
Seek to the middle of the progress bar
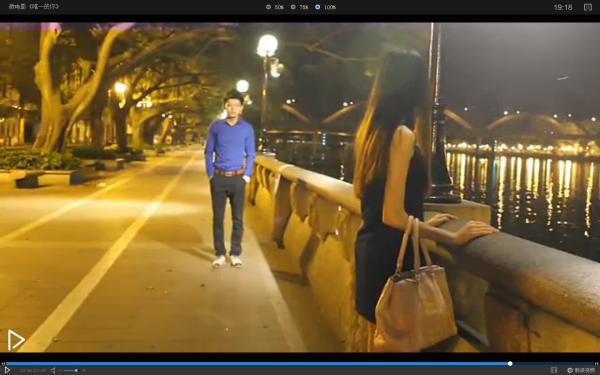point(300,364)
